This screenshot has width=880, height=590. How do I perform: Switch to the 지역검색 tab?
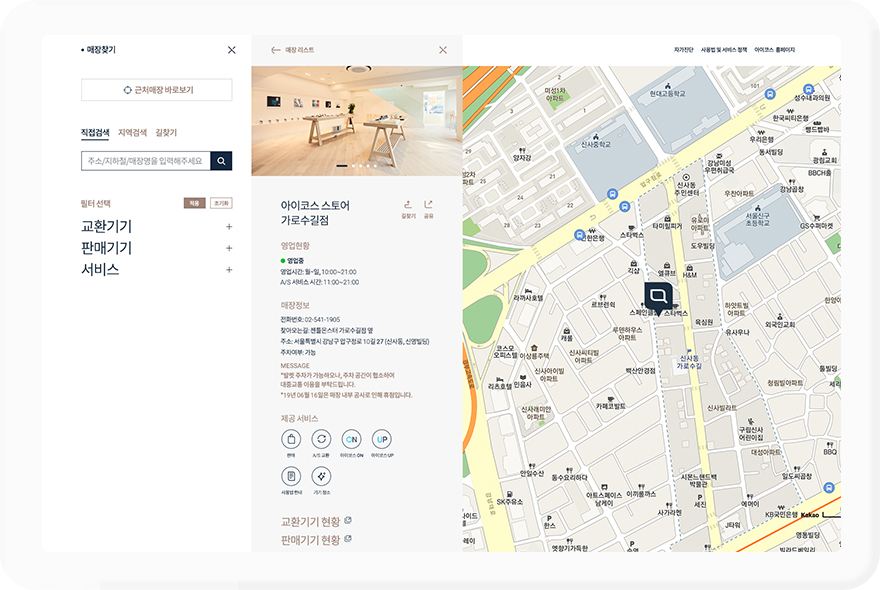(132, 132)
